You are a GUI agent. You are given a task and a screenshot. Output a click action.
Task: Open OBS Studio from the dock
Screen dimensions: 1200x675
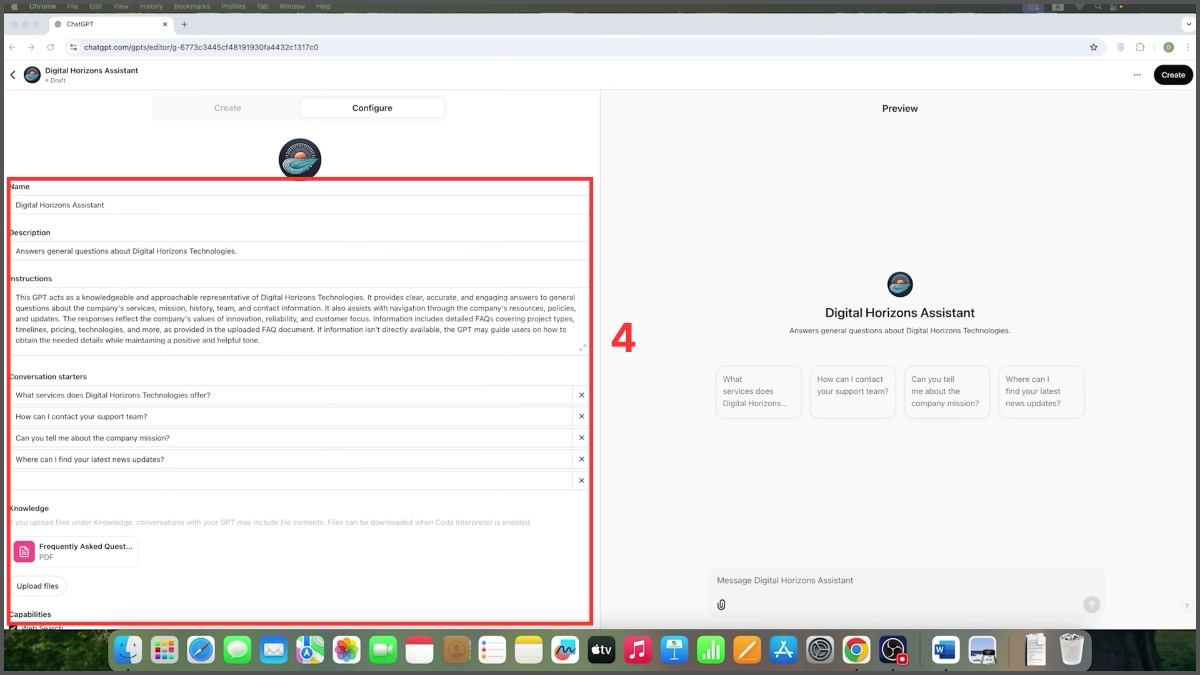point(893,650)
